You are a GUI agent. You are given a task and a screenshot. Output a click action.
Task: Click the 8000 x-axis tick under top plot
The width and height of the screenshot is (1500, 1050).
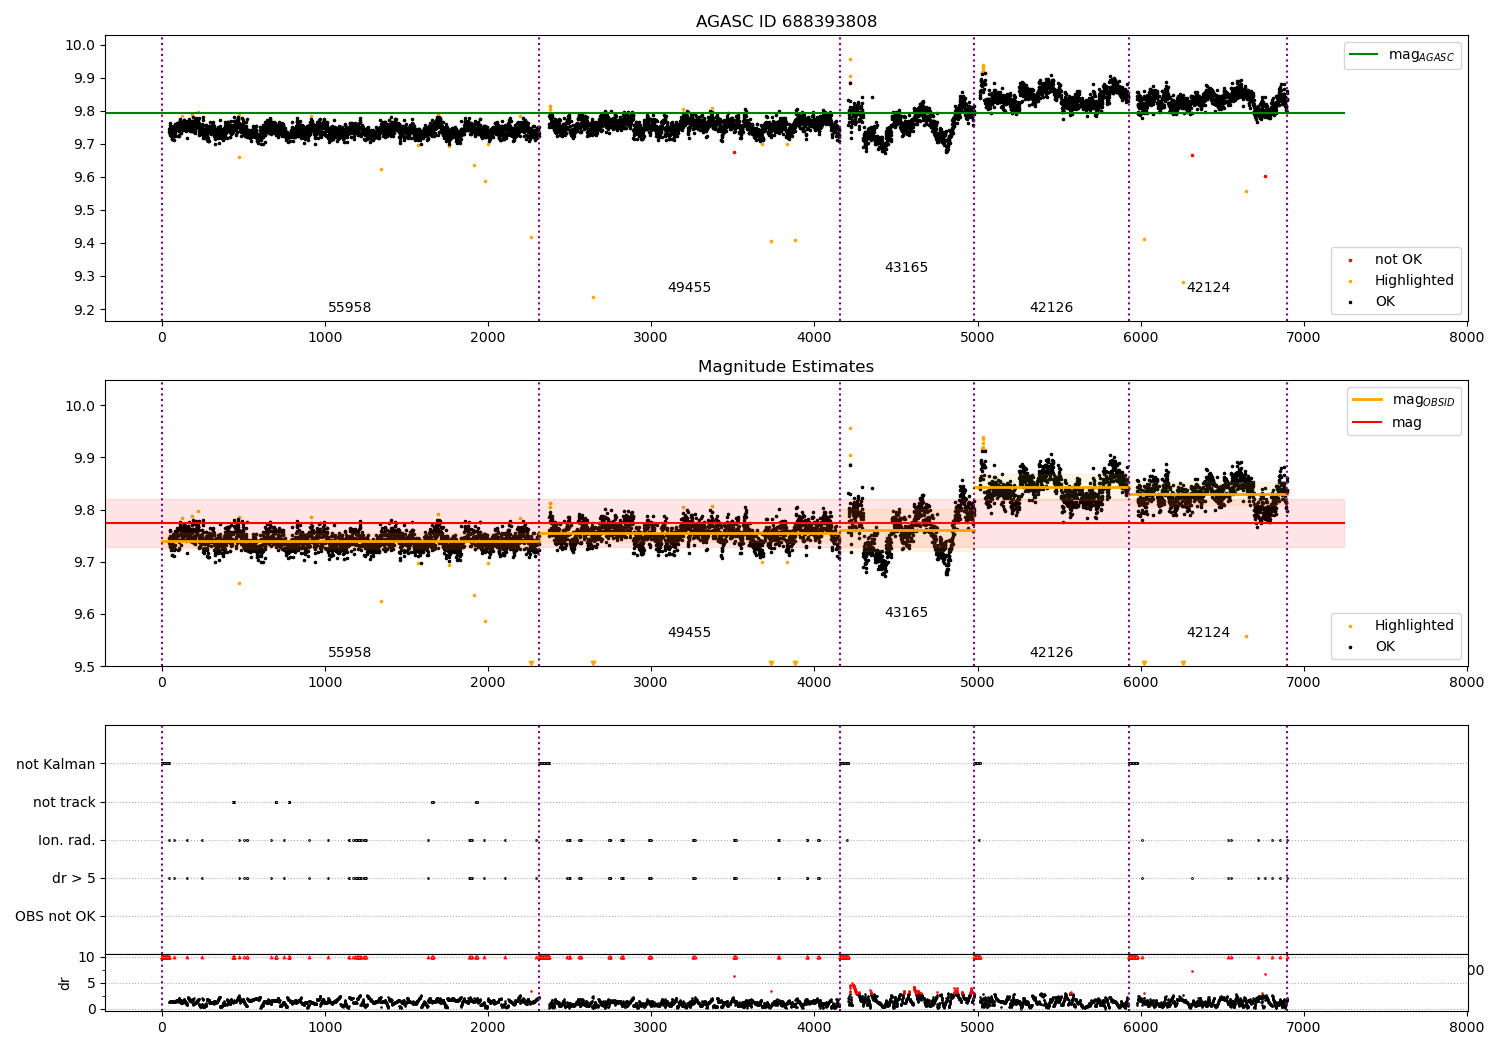coord(1467,338)
